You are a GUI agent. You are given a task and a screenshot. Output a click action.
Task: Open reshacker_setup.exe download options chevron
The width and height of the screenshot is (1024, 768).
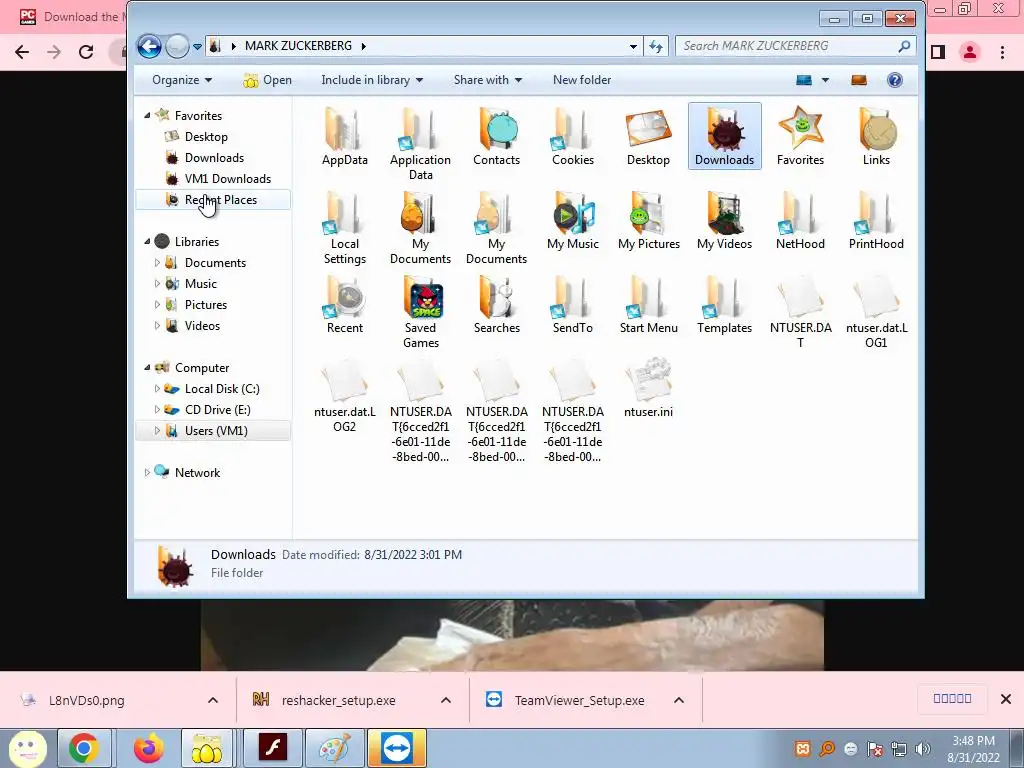[x=446, y=700]
